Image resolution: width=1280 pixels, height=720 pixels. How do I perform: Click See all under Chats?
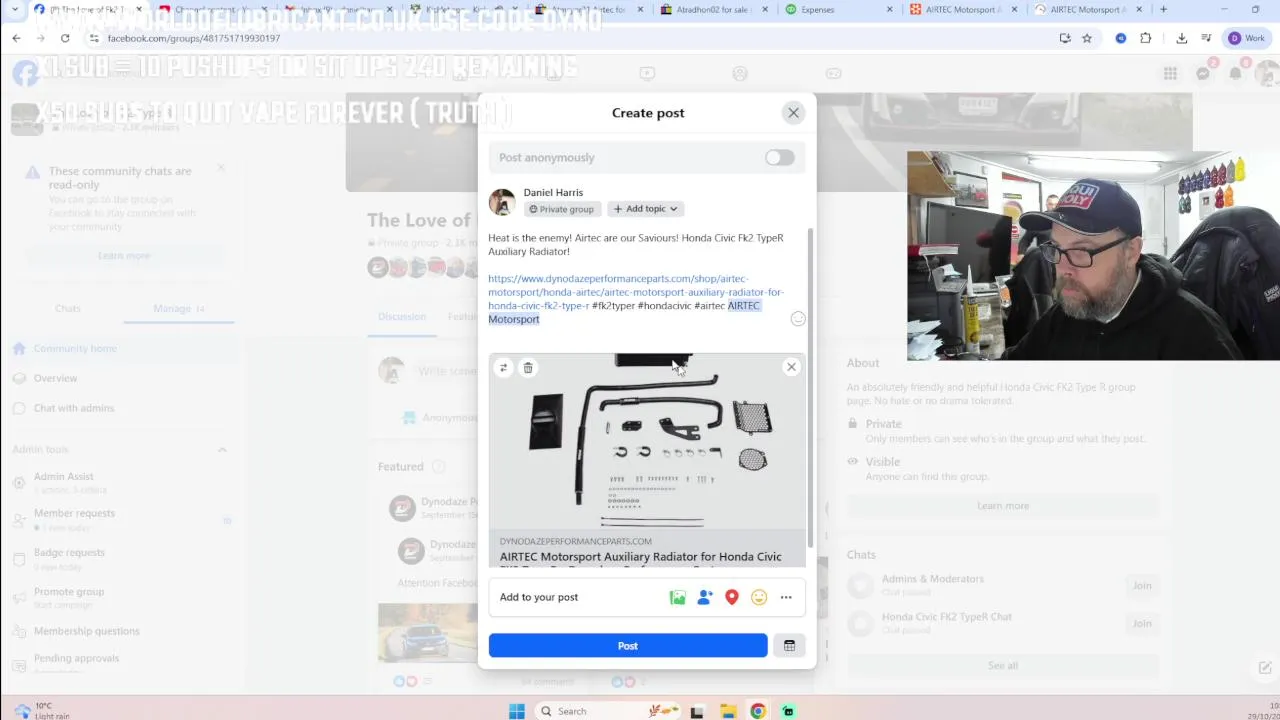(1003, 666)
